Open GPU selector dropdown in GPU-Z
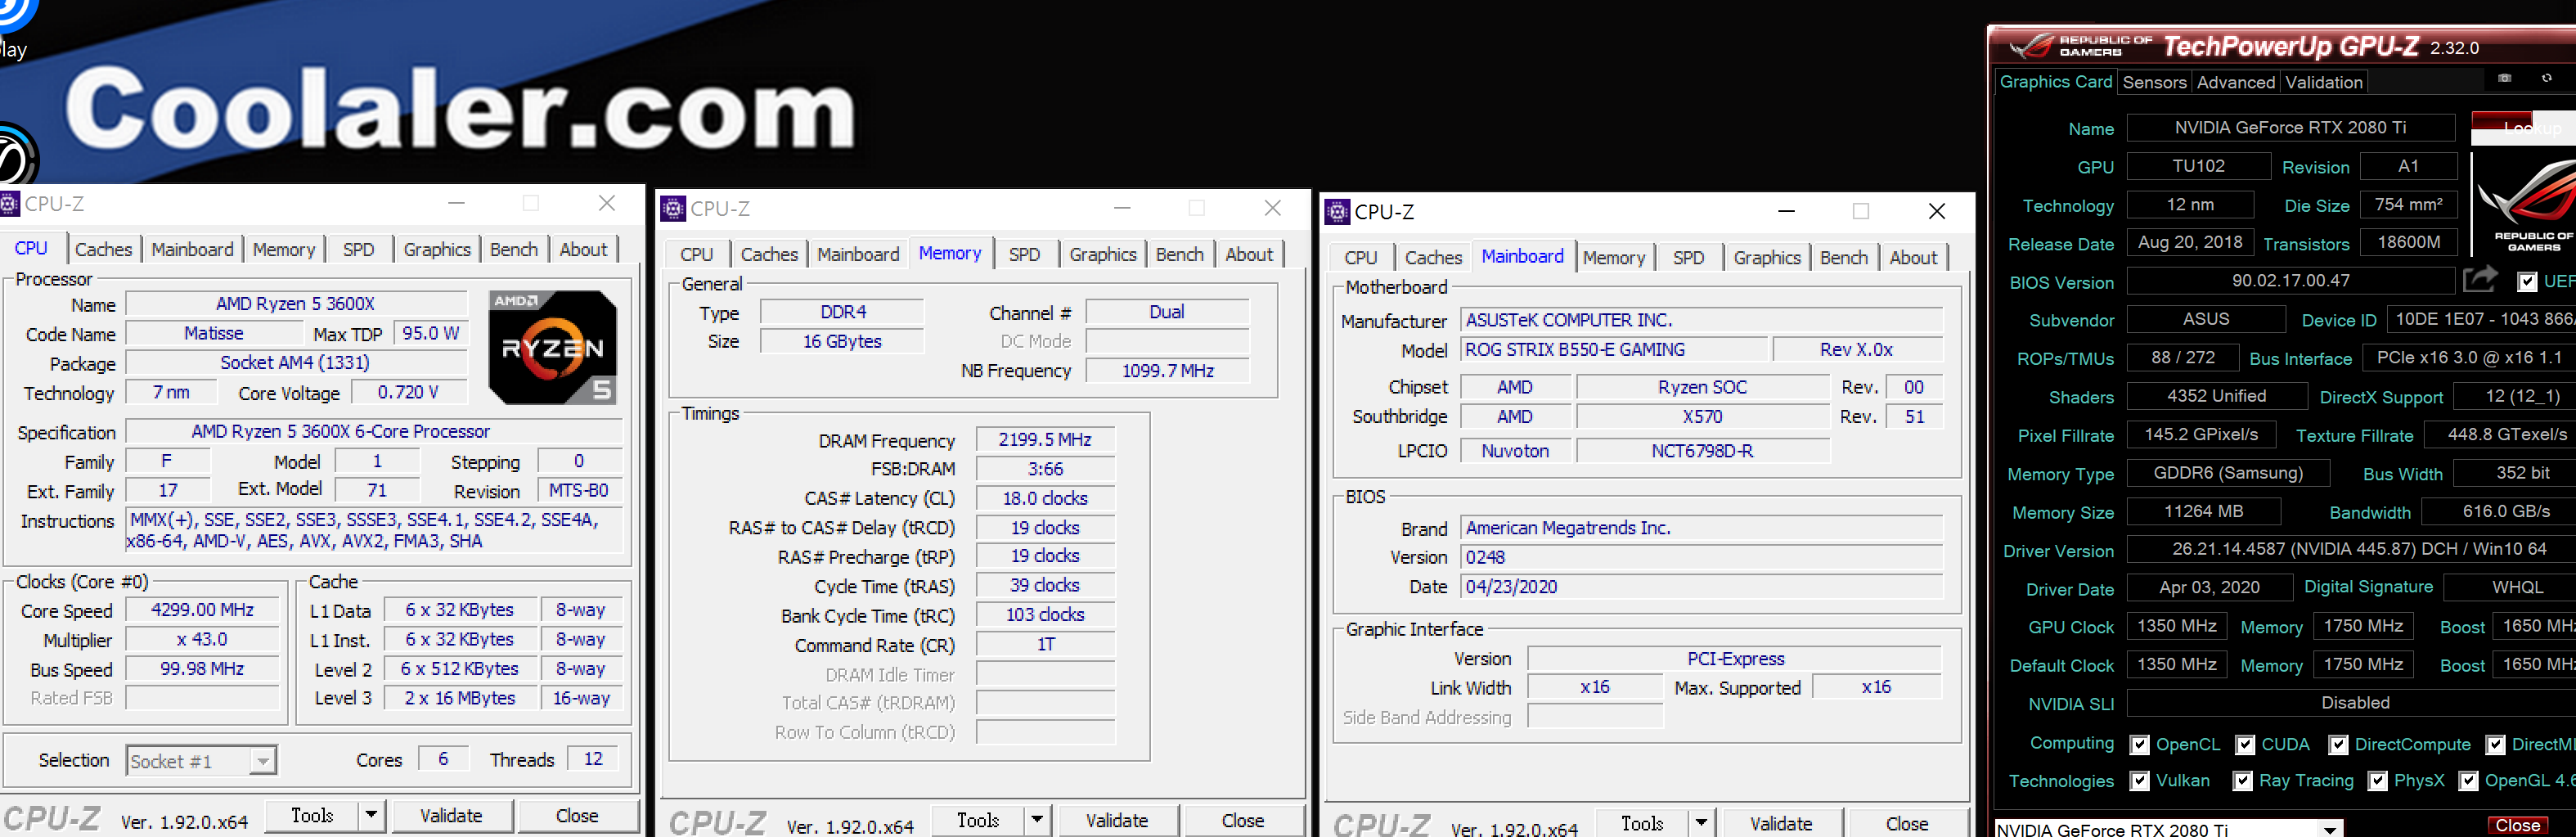Screen dimensions: 2576x837 [x=2330, y=829]
